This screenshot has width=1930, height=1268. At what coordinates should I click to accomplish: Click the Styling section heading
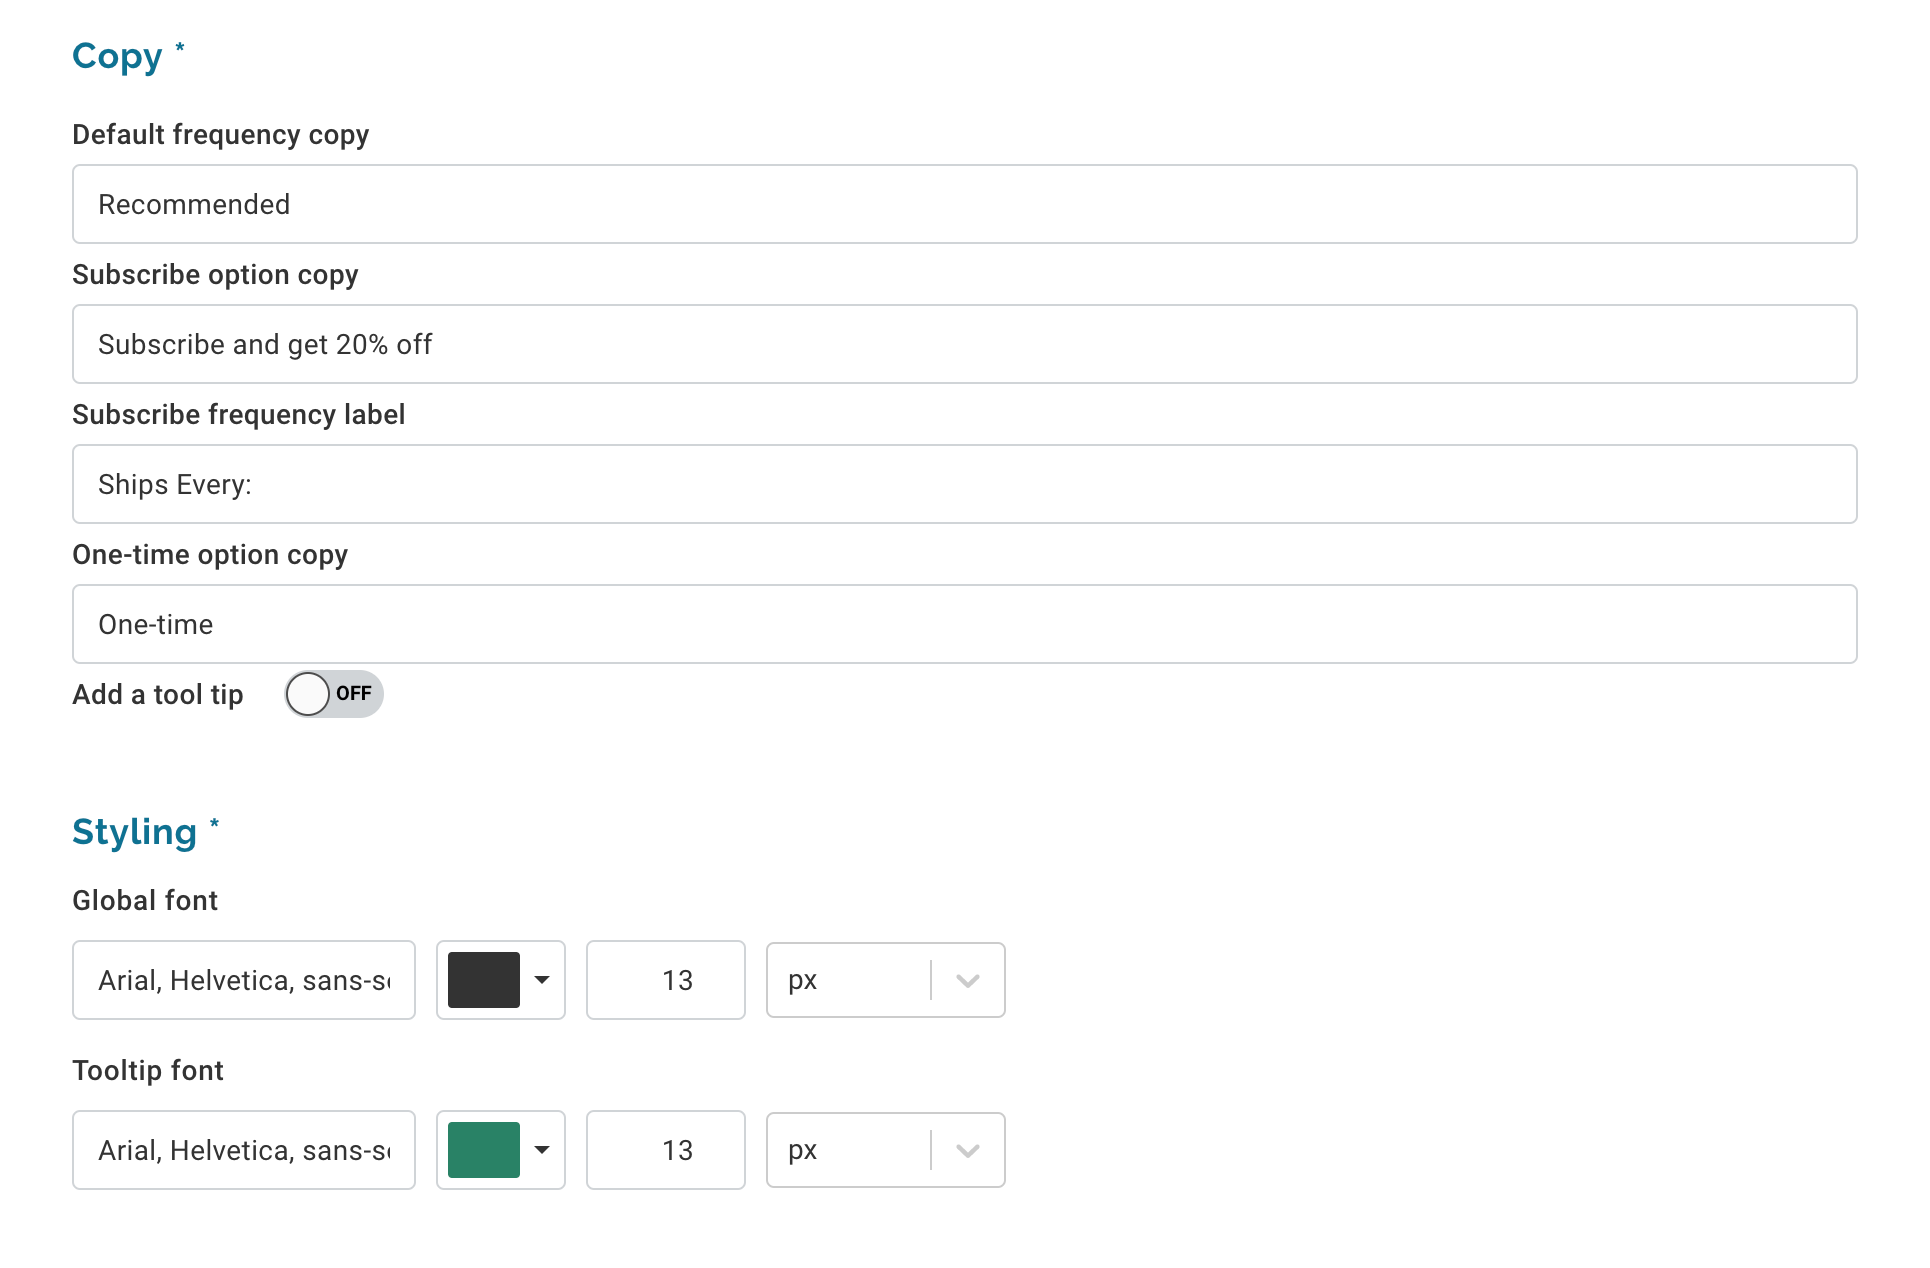[x=134, y=832]
